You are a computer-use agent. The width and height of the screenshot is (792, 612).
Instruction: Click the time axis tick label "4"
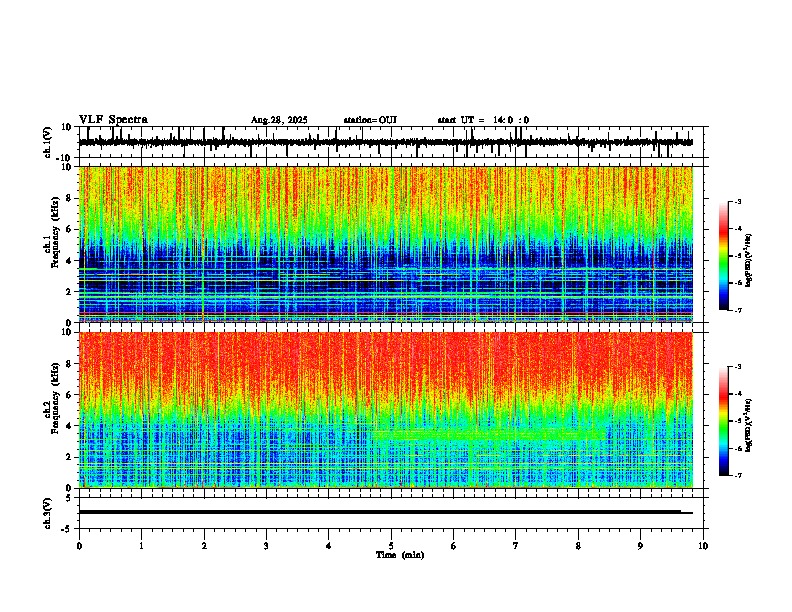pos(329,546)
